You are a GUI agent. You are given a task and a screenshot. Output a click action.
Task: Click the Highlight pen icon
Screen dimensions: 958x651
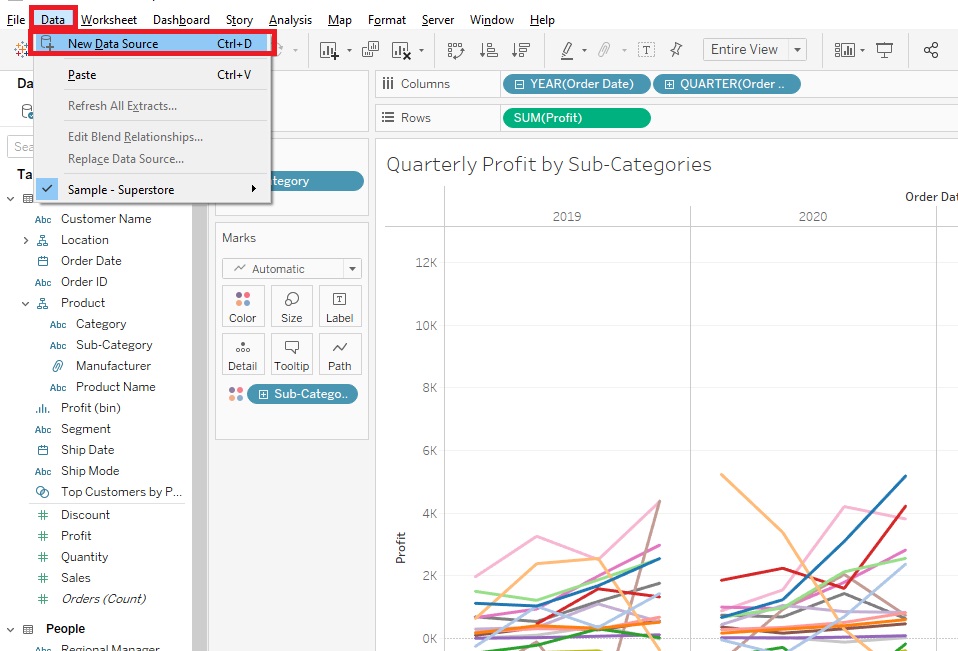[x=567, y=50]
